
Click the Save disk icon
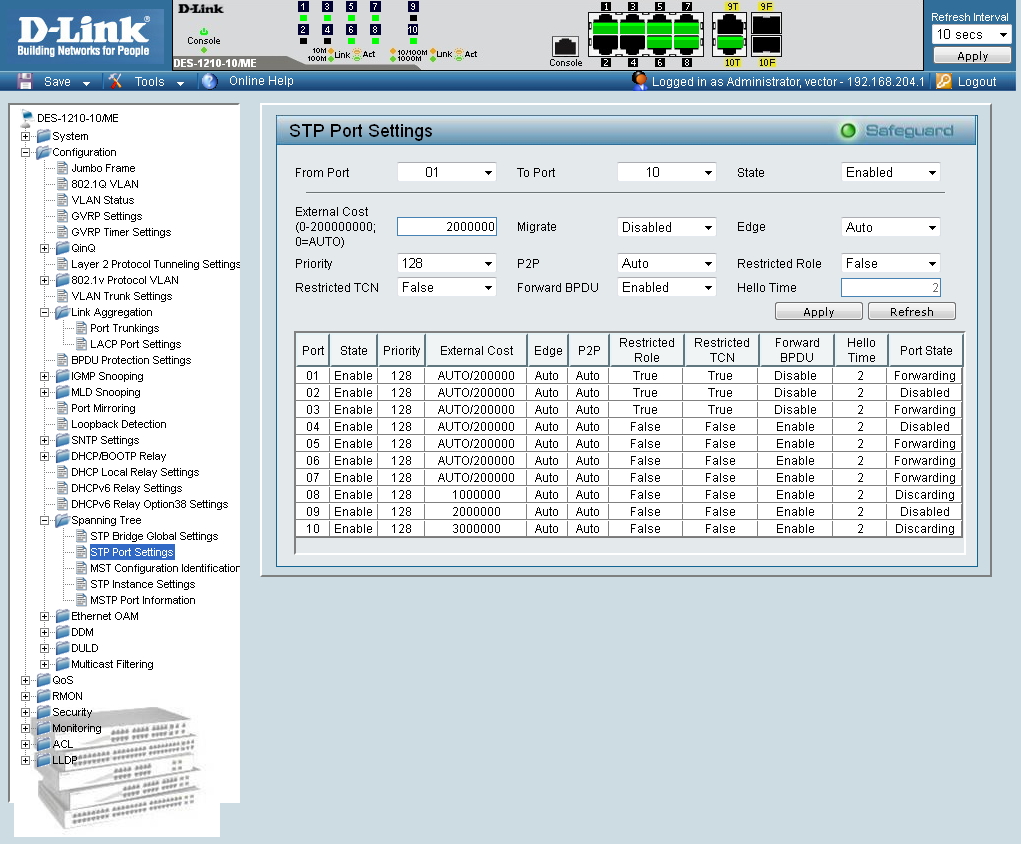[x=26, y=82]
